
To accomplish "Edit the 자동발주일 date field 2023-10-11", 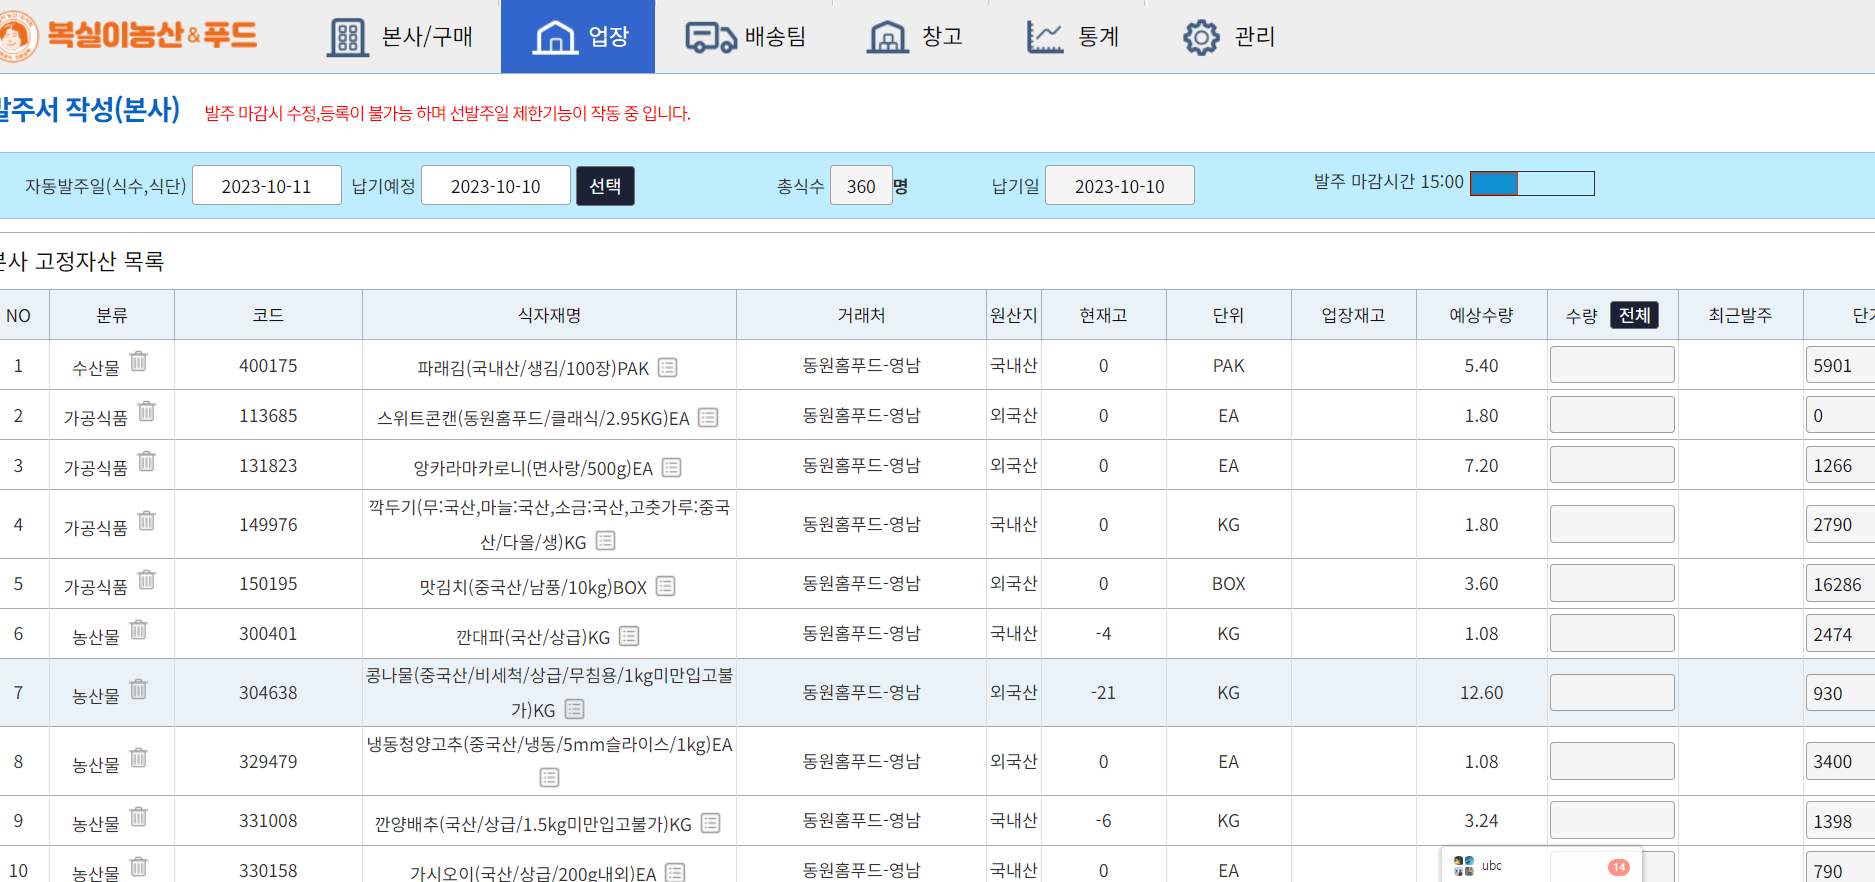I will [x=267, y=186].
